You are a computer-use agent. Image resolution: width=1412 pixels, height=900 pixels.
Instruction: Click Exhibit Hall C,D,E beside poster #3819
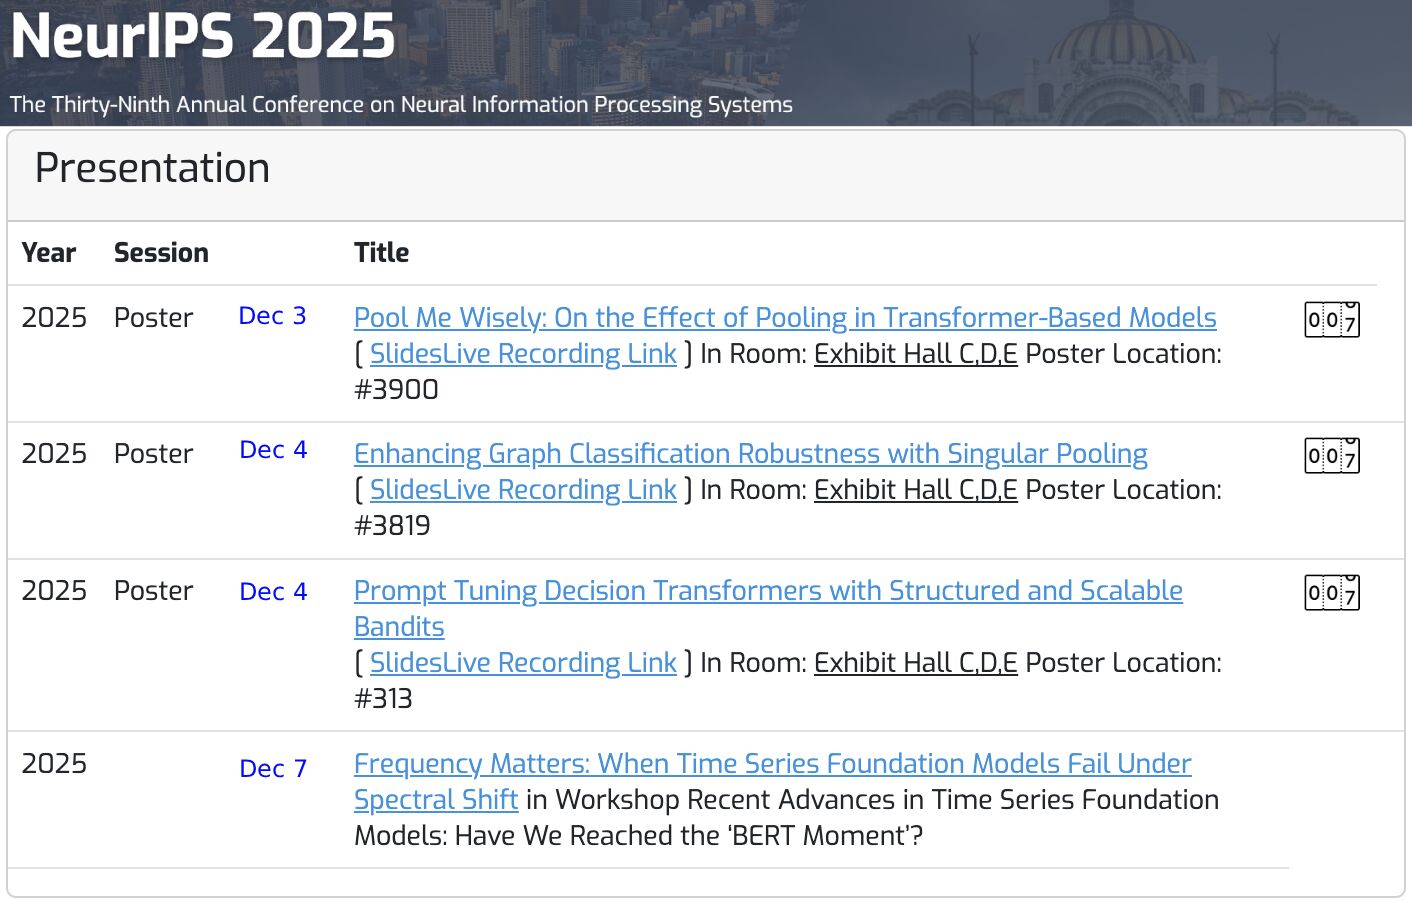pos(915,490)
